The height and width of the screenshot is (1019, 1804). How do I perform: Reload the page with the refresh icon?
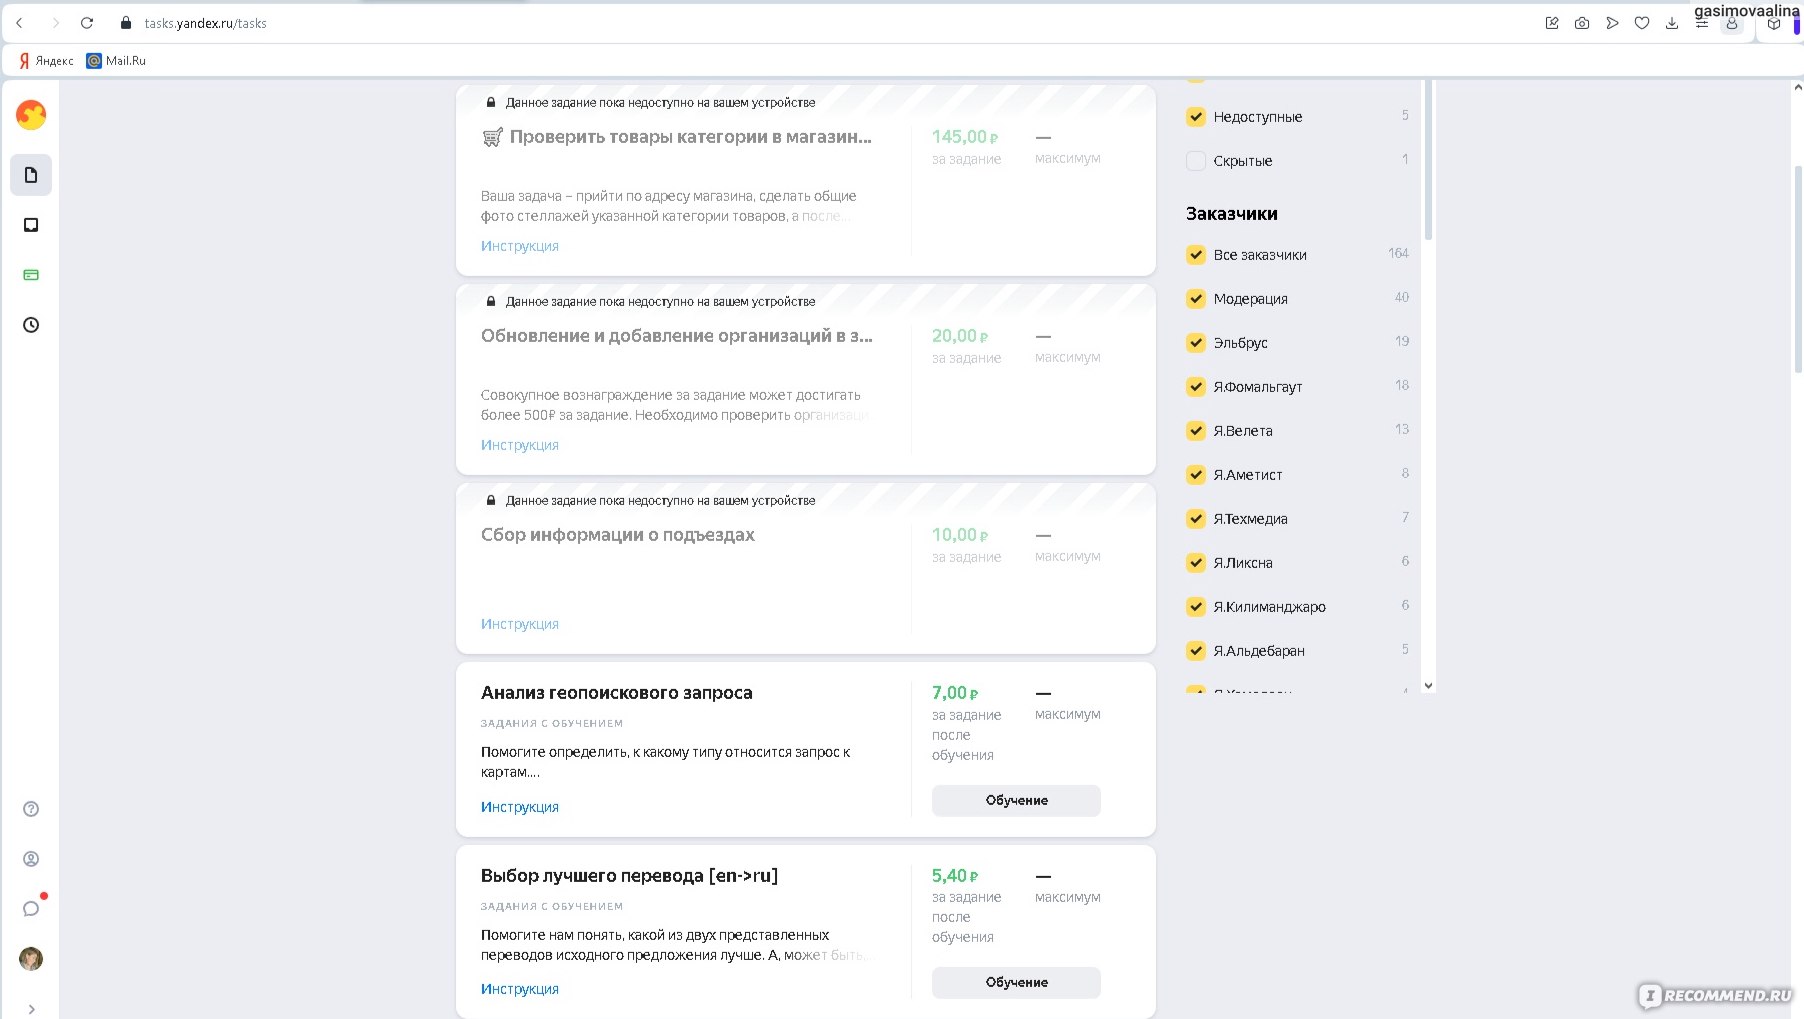(x=87, y=23)
